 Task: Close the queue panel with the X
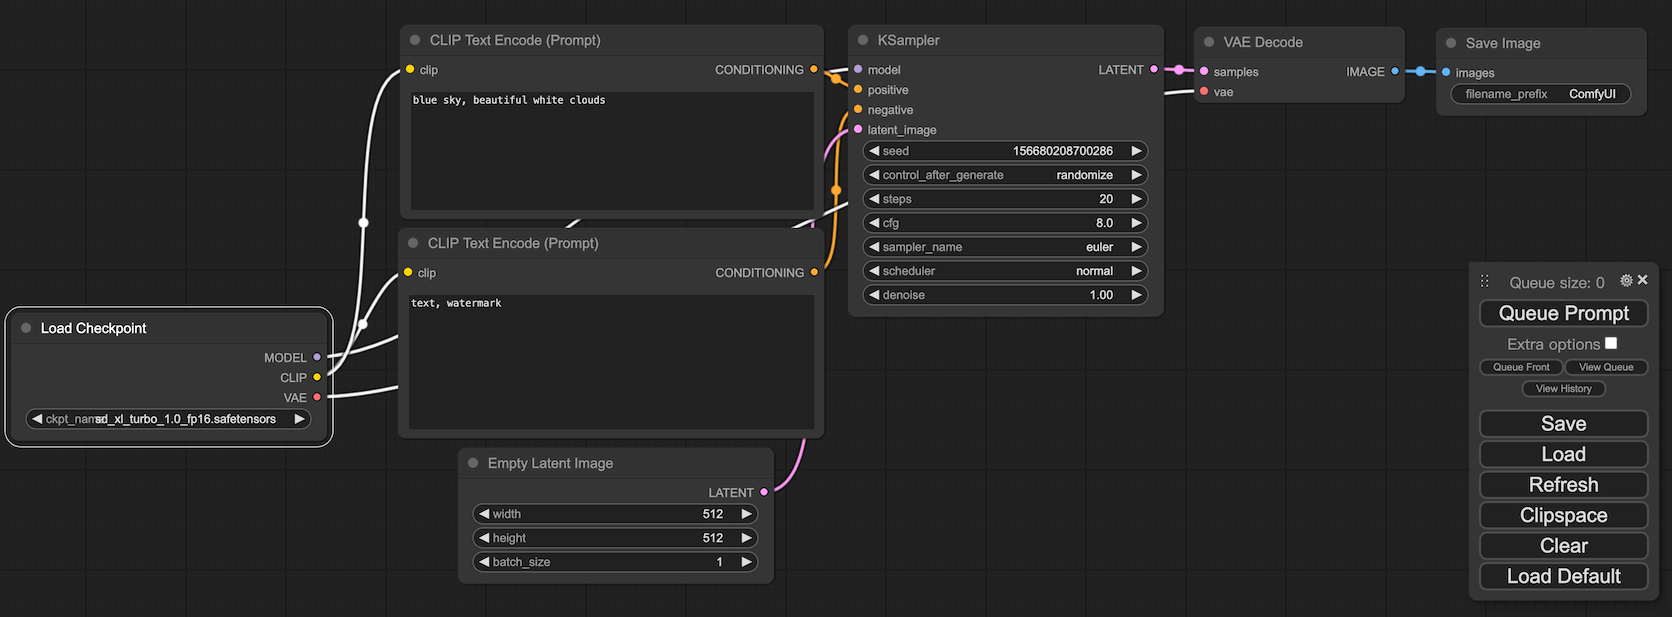pyautogui.click(x=1642, y=280)
